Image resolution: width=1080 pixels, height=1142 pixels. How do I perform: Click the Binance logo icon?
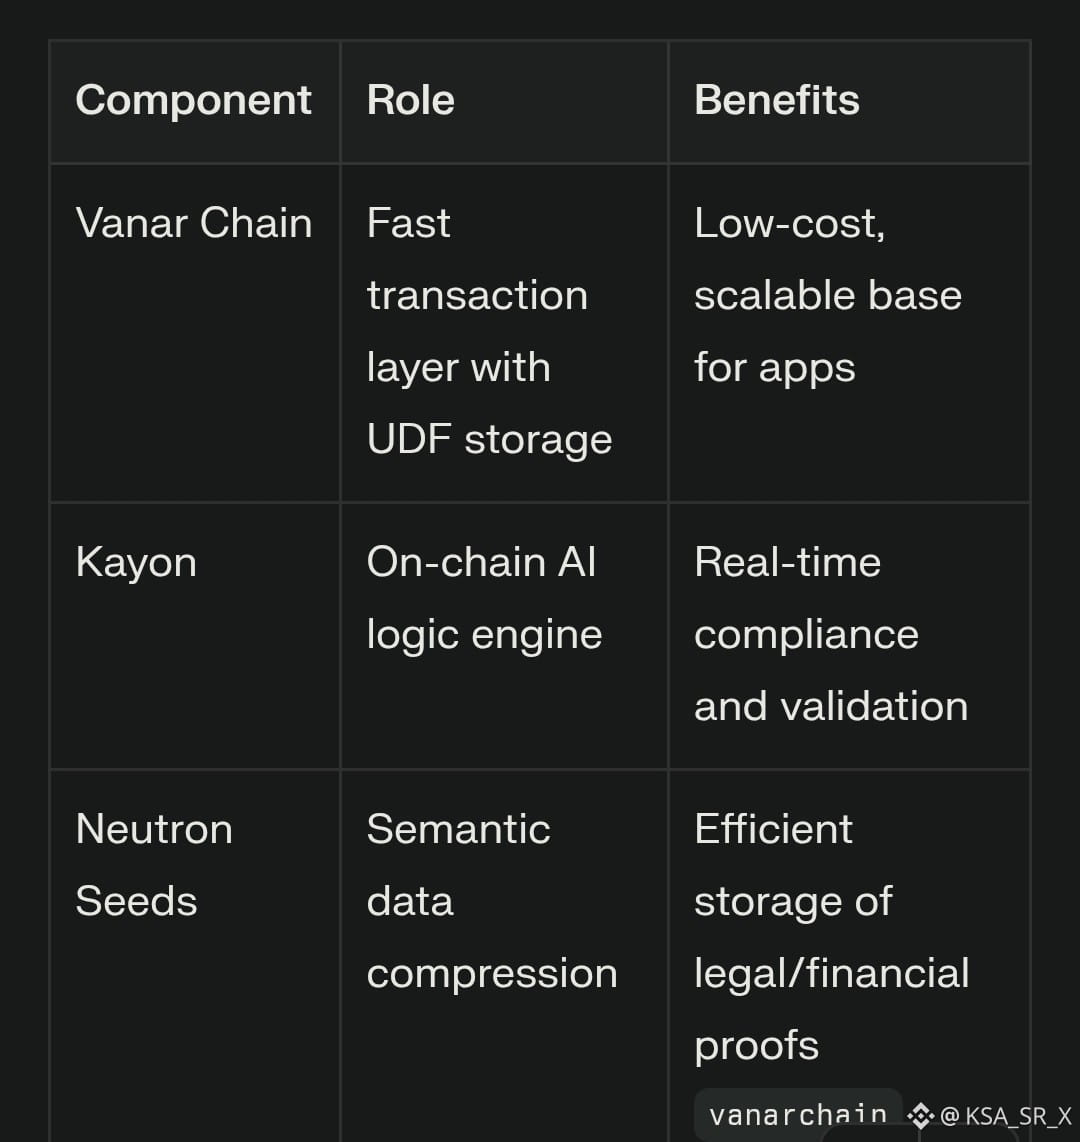920,1115
